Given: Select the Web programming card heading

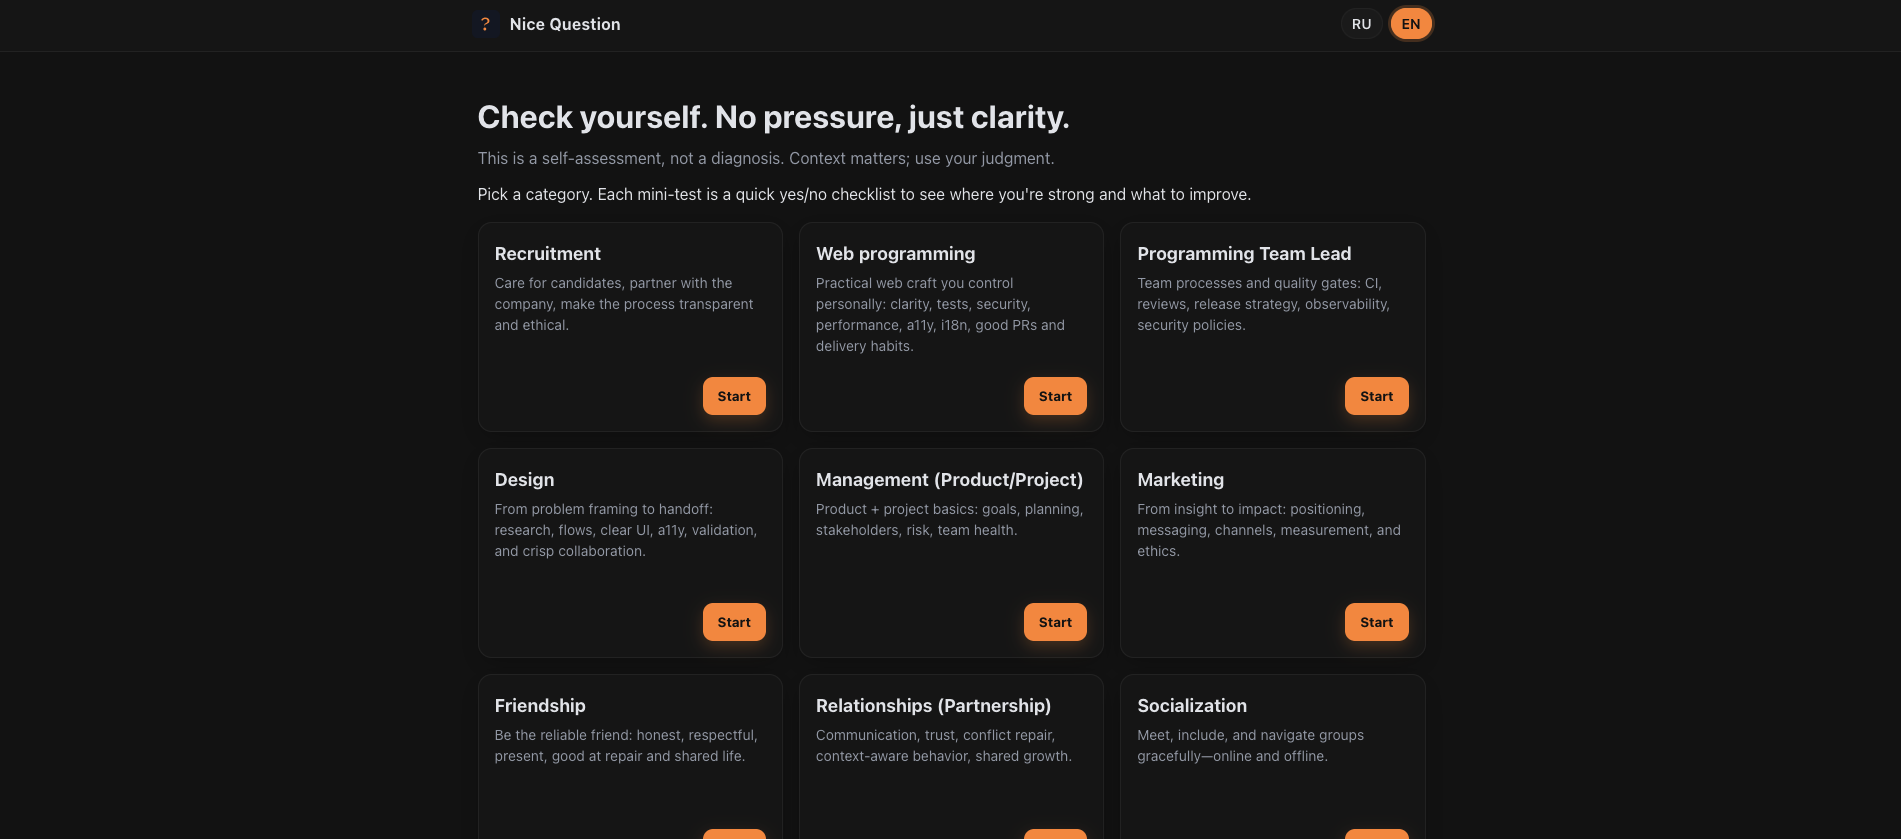Looking at the screenshot, I should [x=895, y=254].
